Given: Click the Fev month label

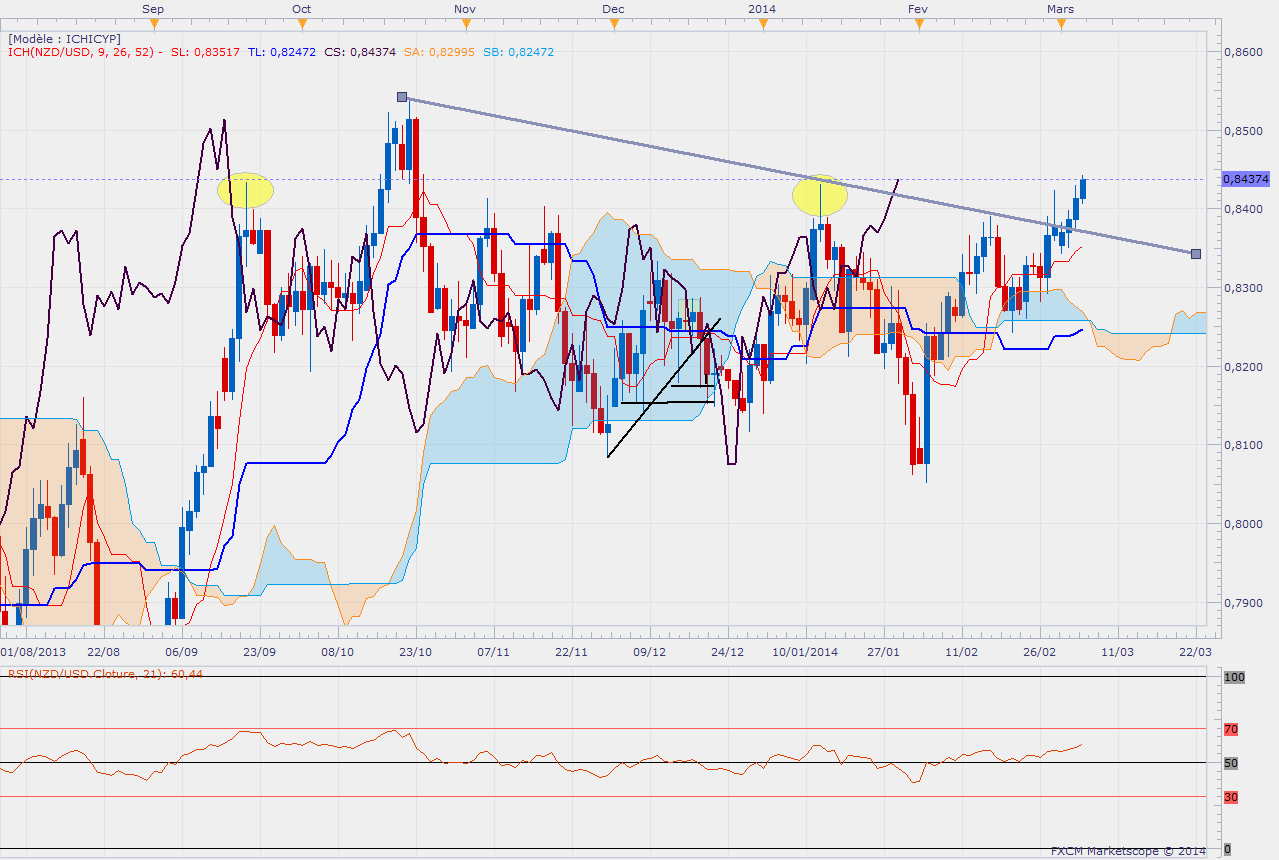Looking at the screenshot, I should (918, 9).
